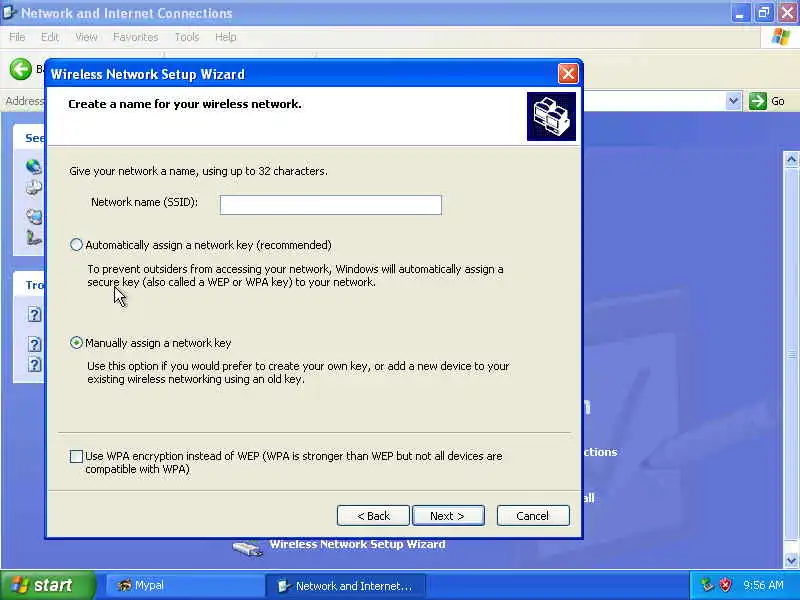Click the USB drive wizard icon
This screenshot has height=600, width=800.
[248, 548]
